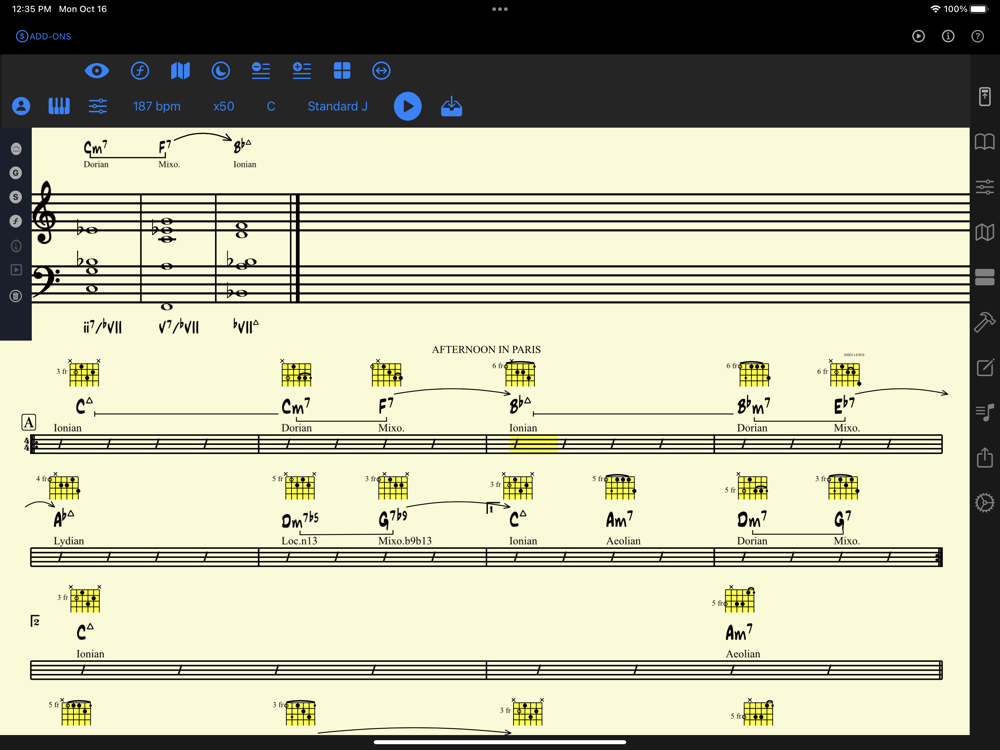Open the gear wheel settings icon in right sidebar

pyautogui.click(x=985, y=503)
